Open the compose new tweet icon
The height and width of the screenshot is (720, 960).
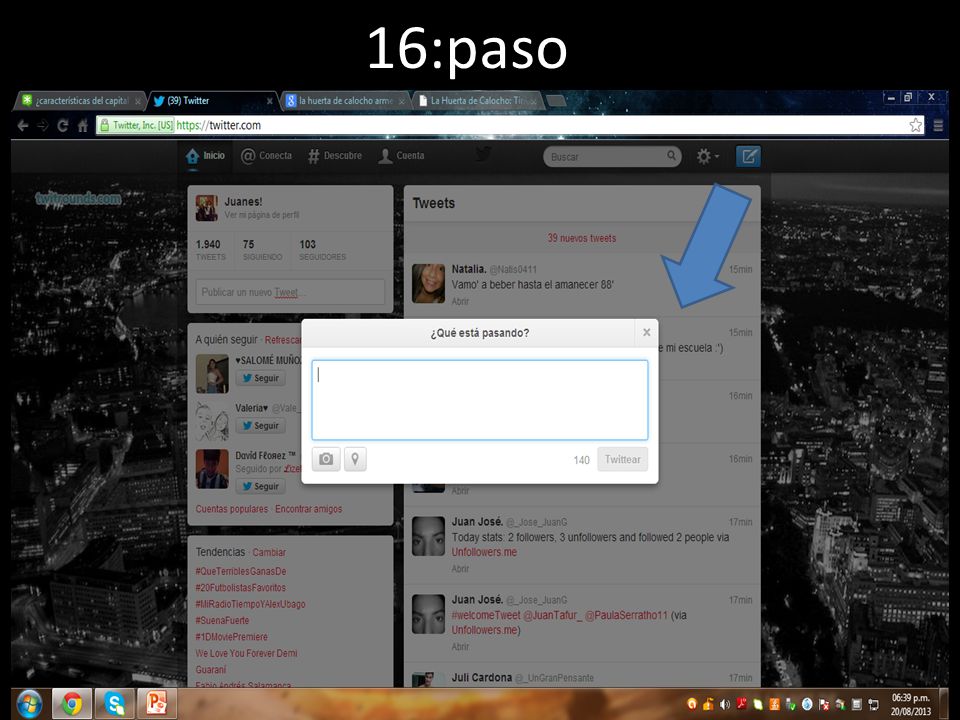748,157
